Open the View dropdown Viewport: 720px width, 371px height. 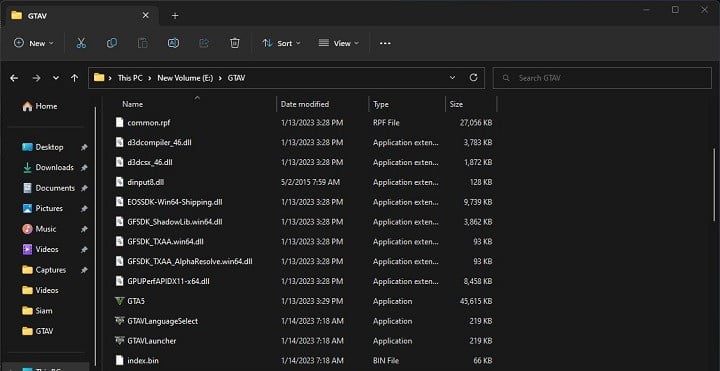coord(339,43)
